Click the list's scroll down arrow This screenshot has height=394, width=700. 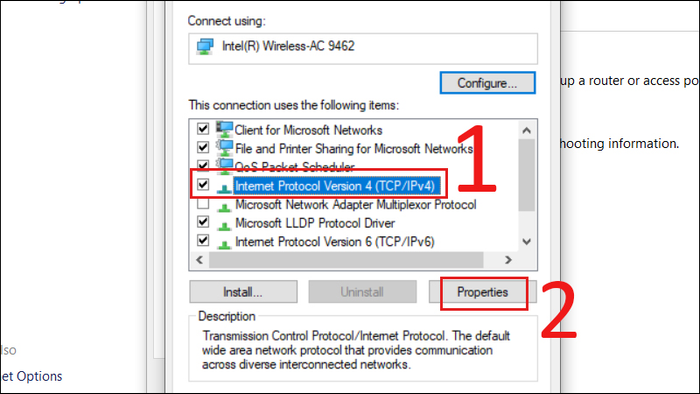point(527,242)
